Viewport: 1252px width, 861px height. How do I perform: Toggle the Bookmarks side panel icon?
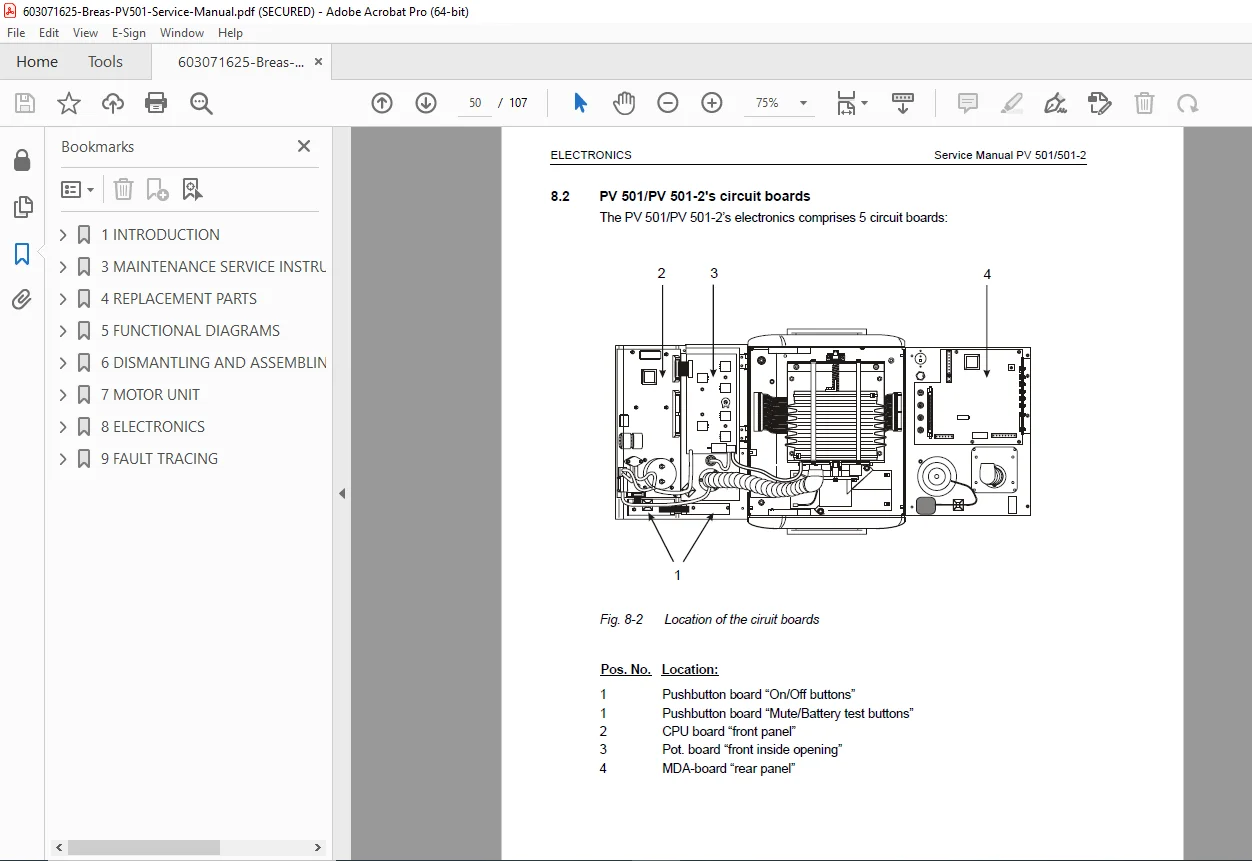[x=22, y=254]
